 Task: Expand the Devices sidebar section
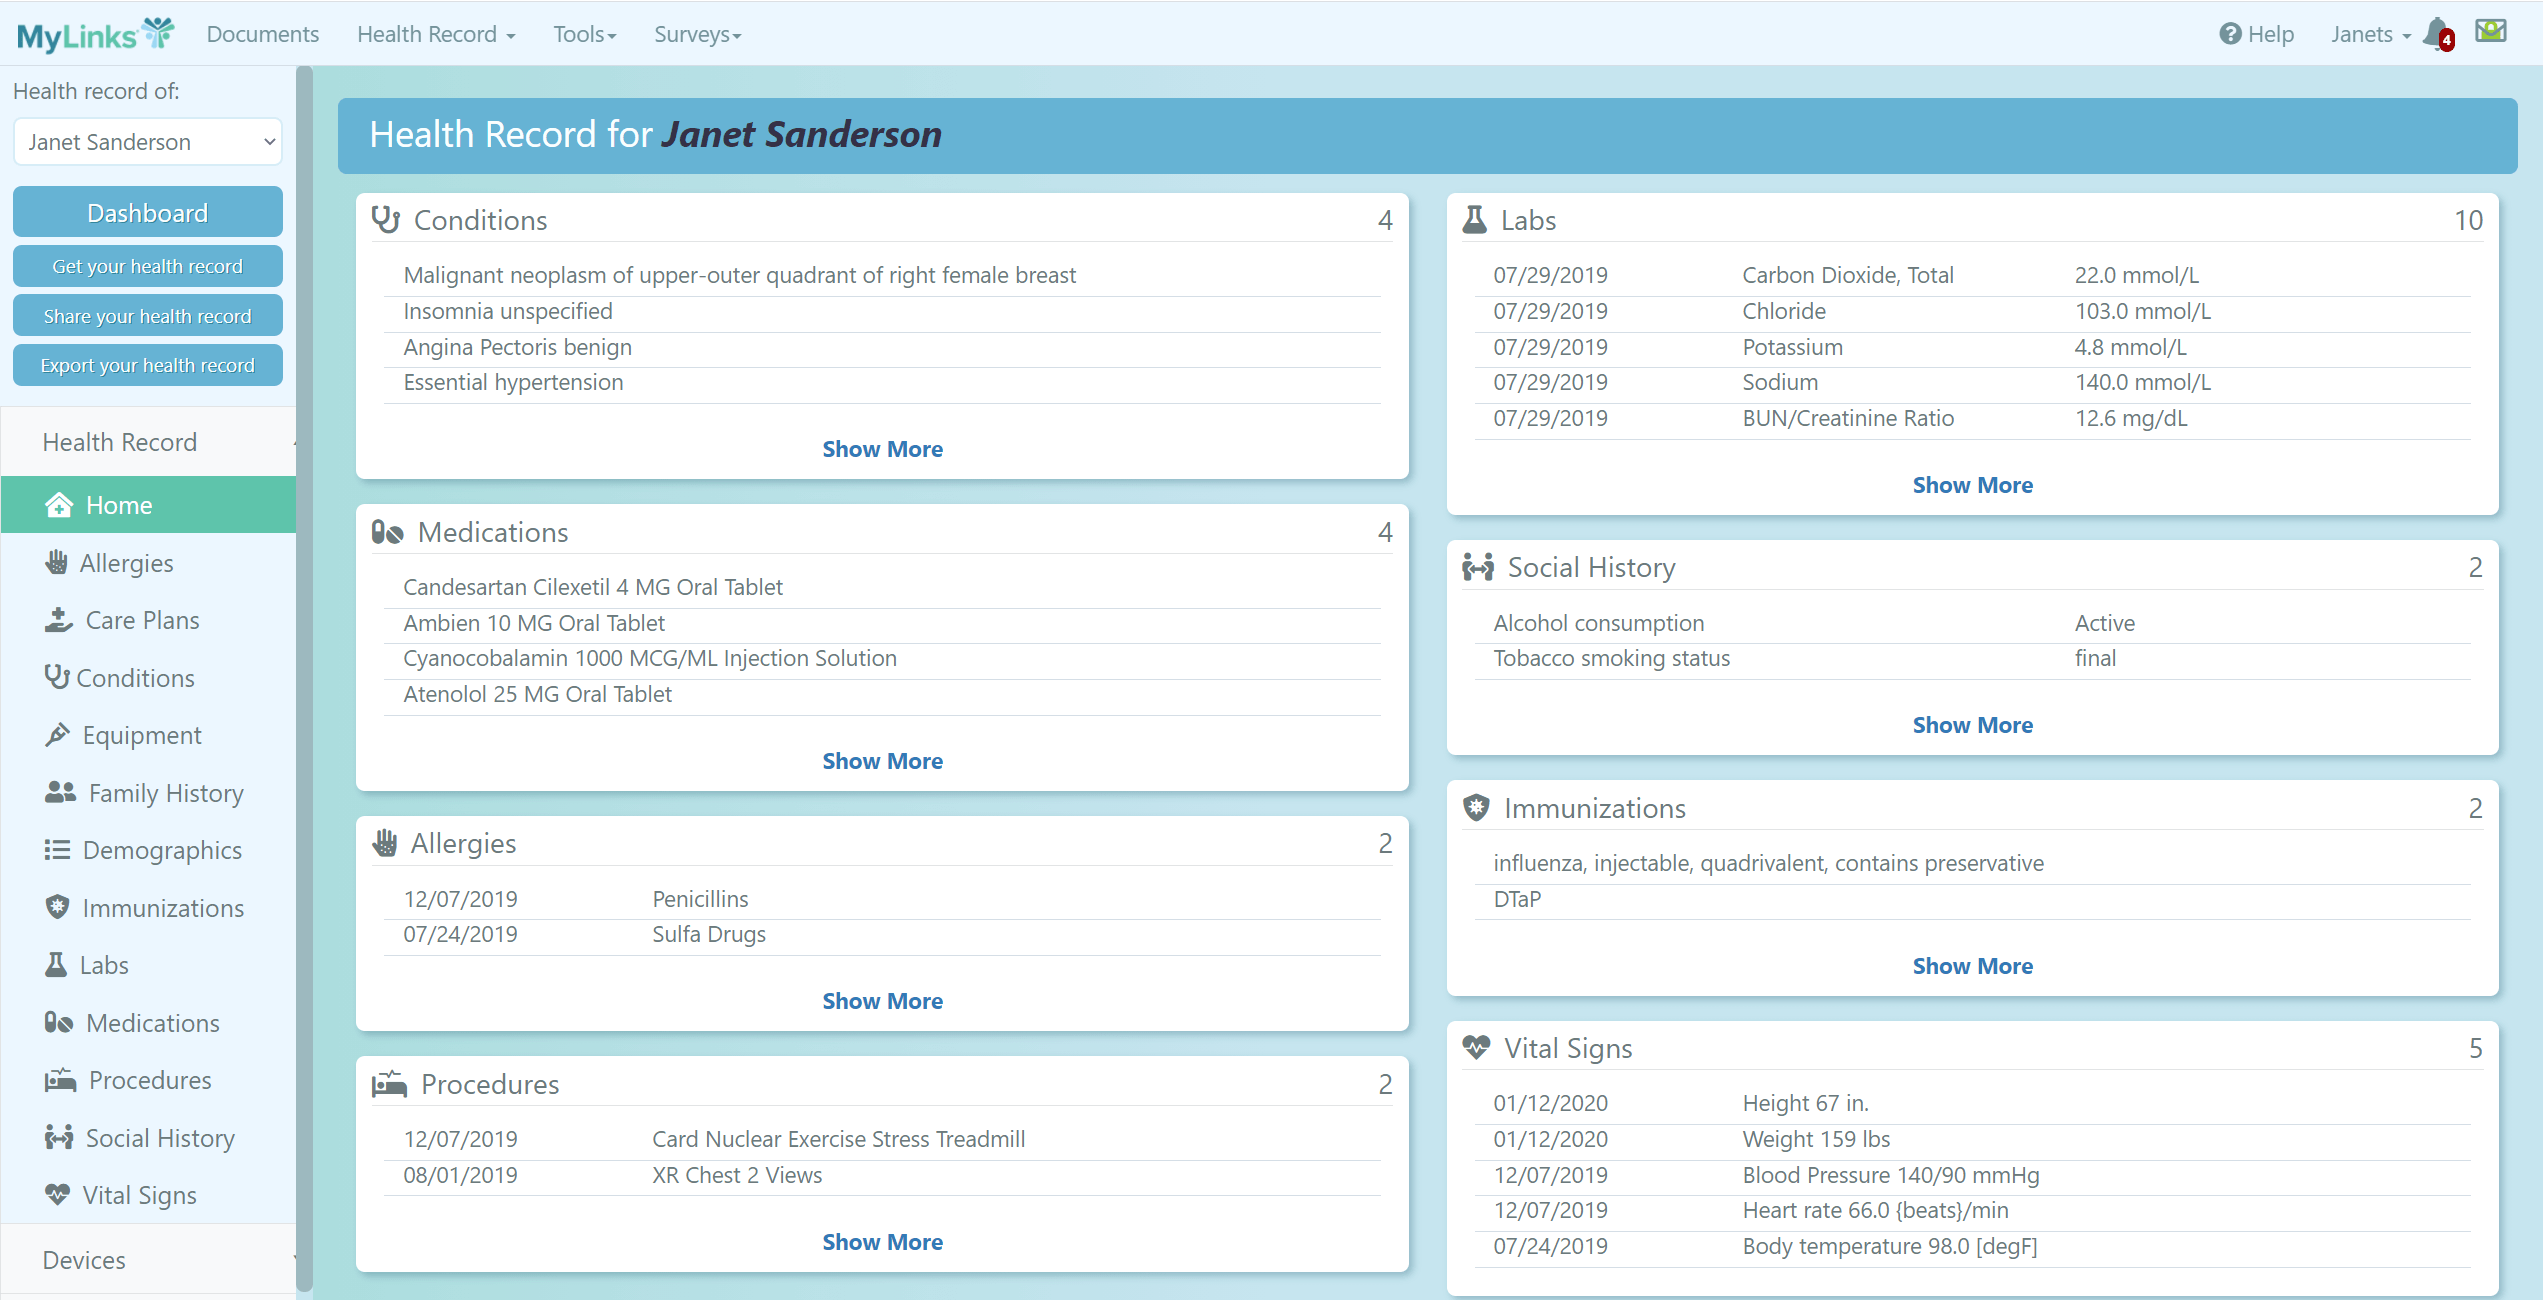148,1260
